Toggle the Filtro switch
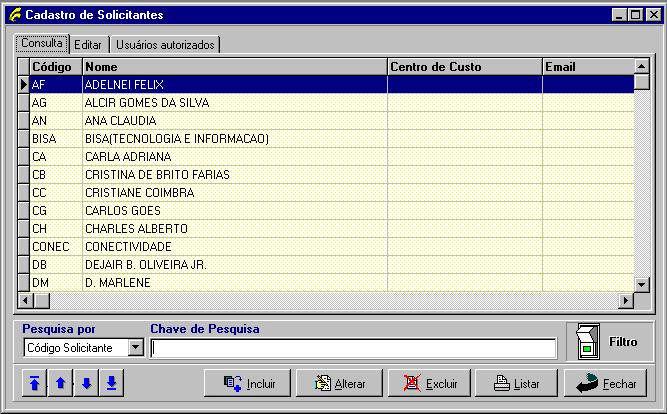 [x=588, y=342]
